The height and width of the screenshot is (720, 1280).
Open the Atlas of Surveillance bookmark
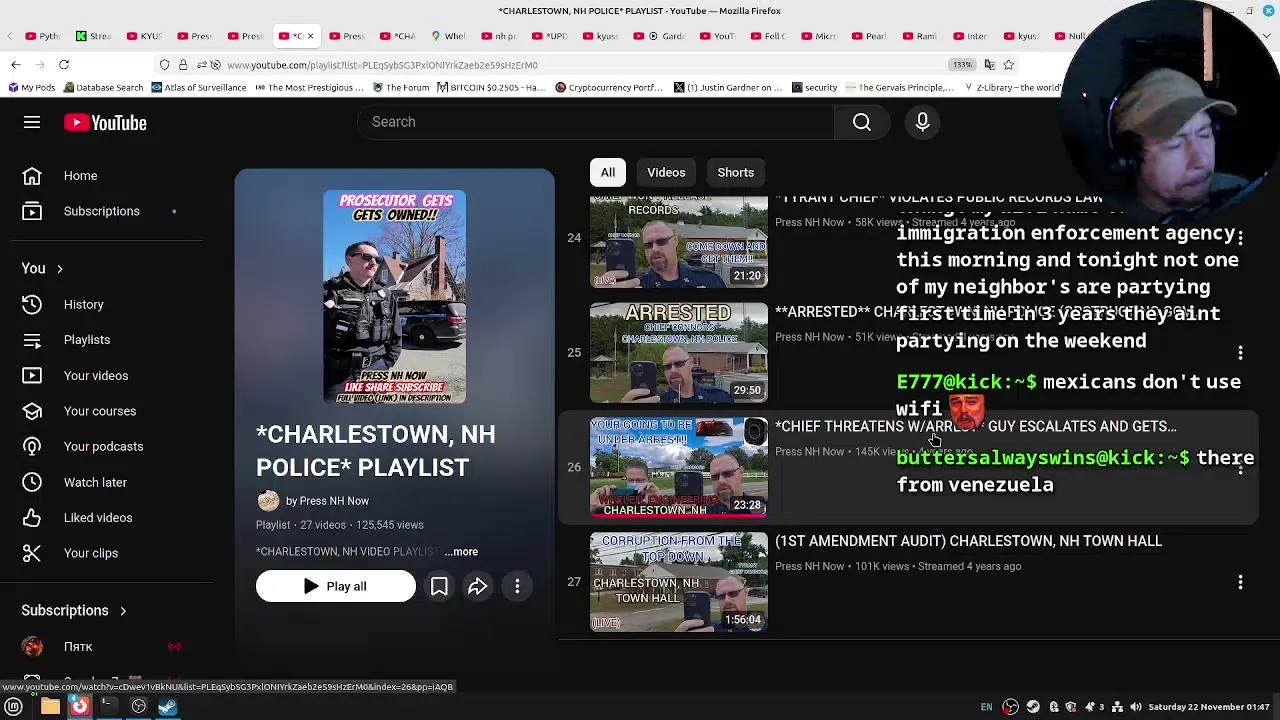coord(198,88)
